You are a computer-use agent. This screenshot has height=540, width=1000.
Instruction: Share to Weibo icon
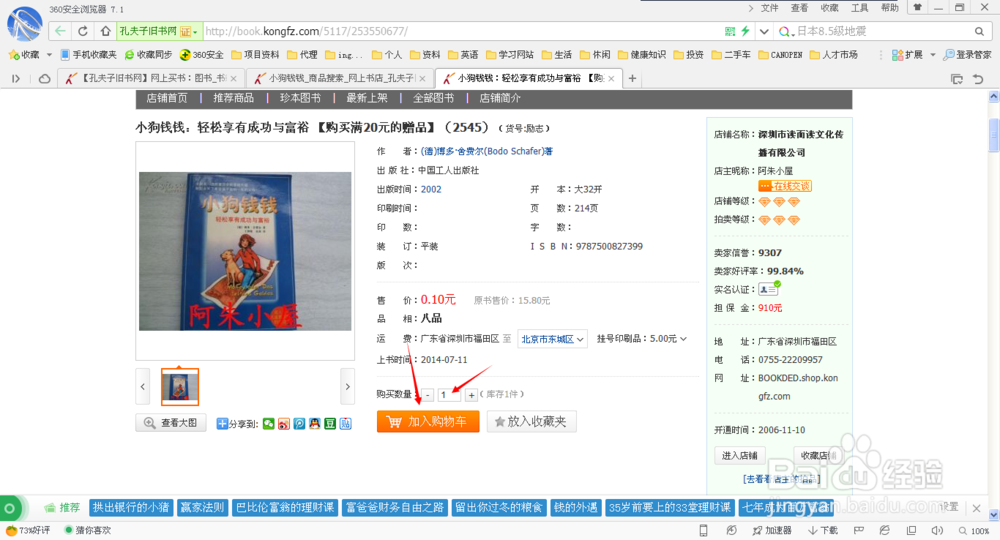click(284, 423)
